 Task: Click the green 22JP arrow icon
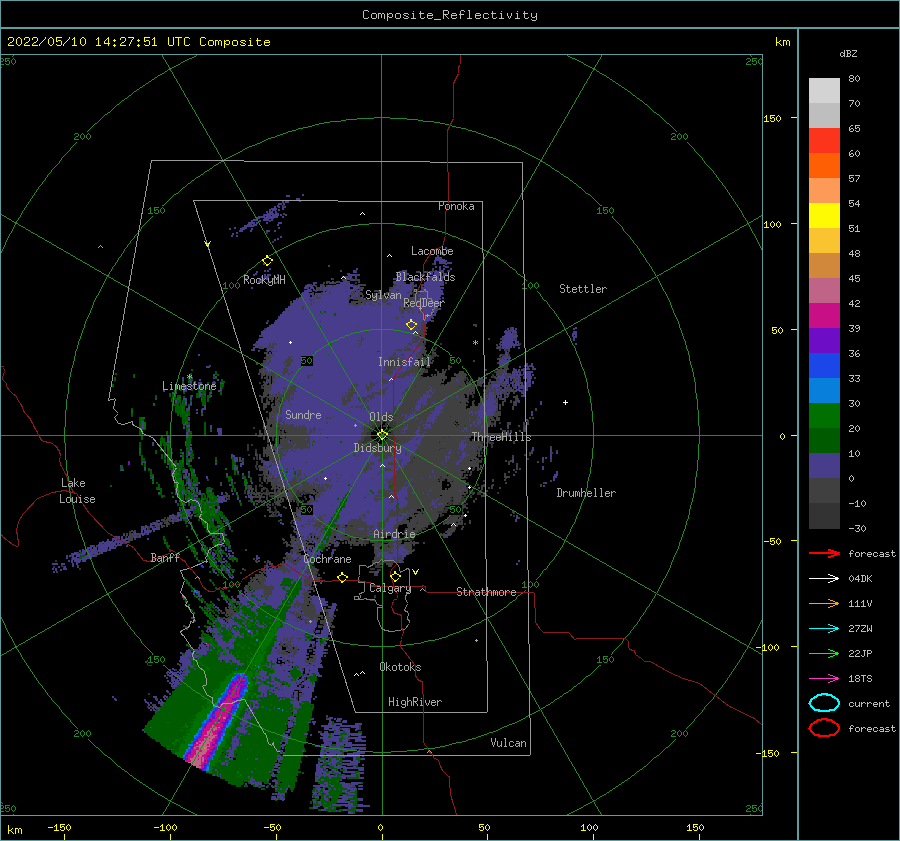click(x=824, y=653)
